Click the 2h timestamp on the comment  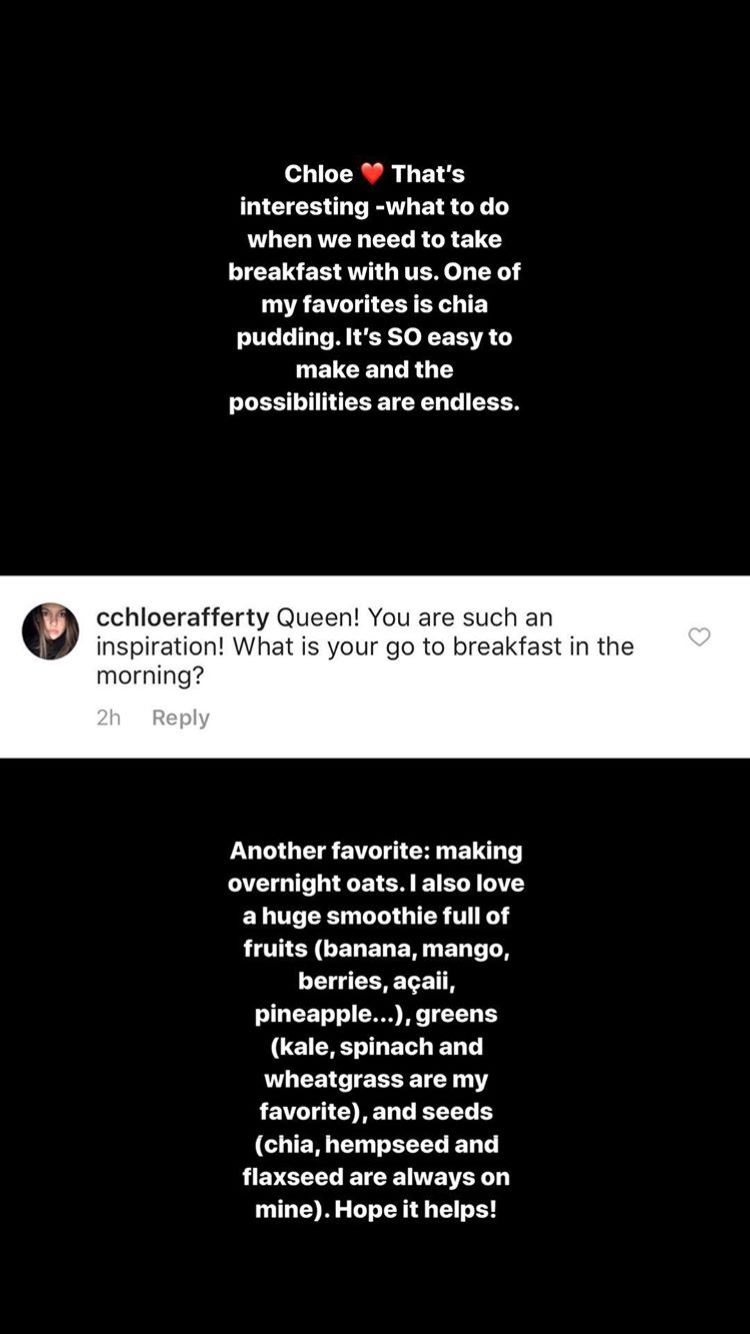click(108, 718)
